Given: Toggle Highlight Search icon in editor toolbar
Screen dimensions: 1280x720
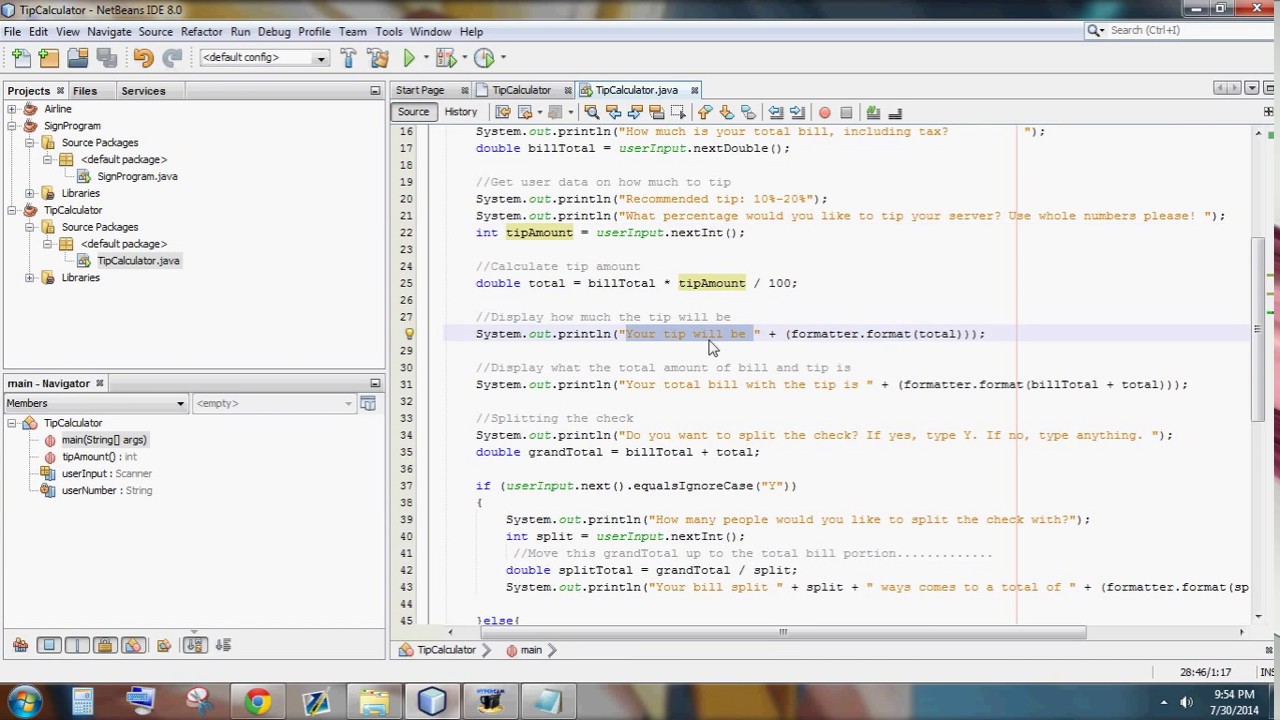Looking at the screenshot, I should point(657,112).
